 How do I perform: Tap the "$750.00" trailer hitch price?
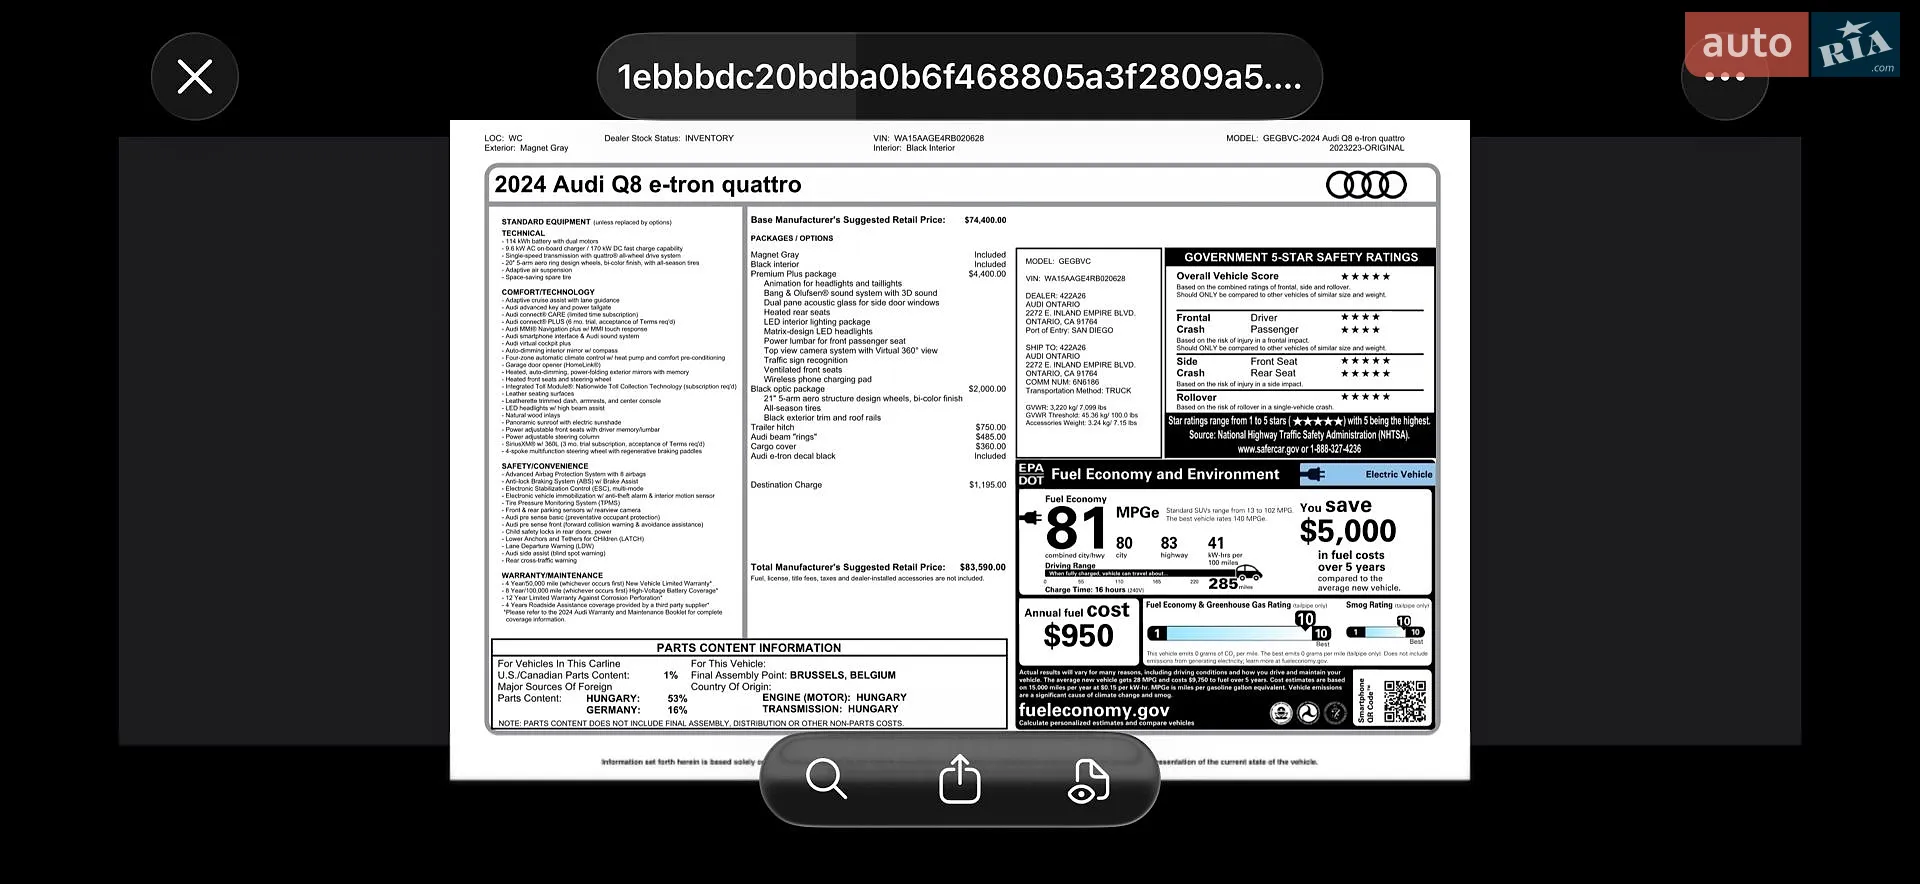pos(991,427)
